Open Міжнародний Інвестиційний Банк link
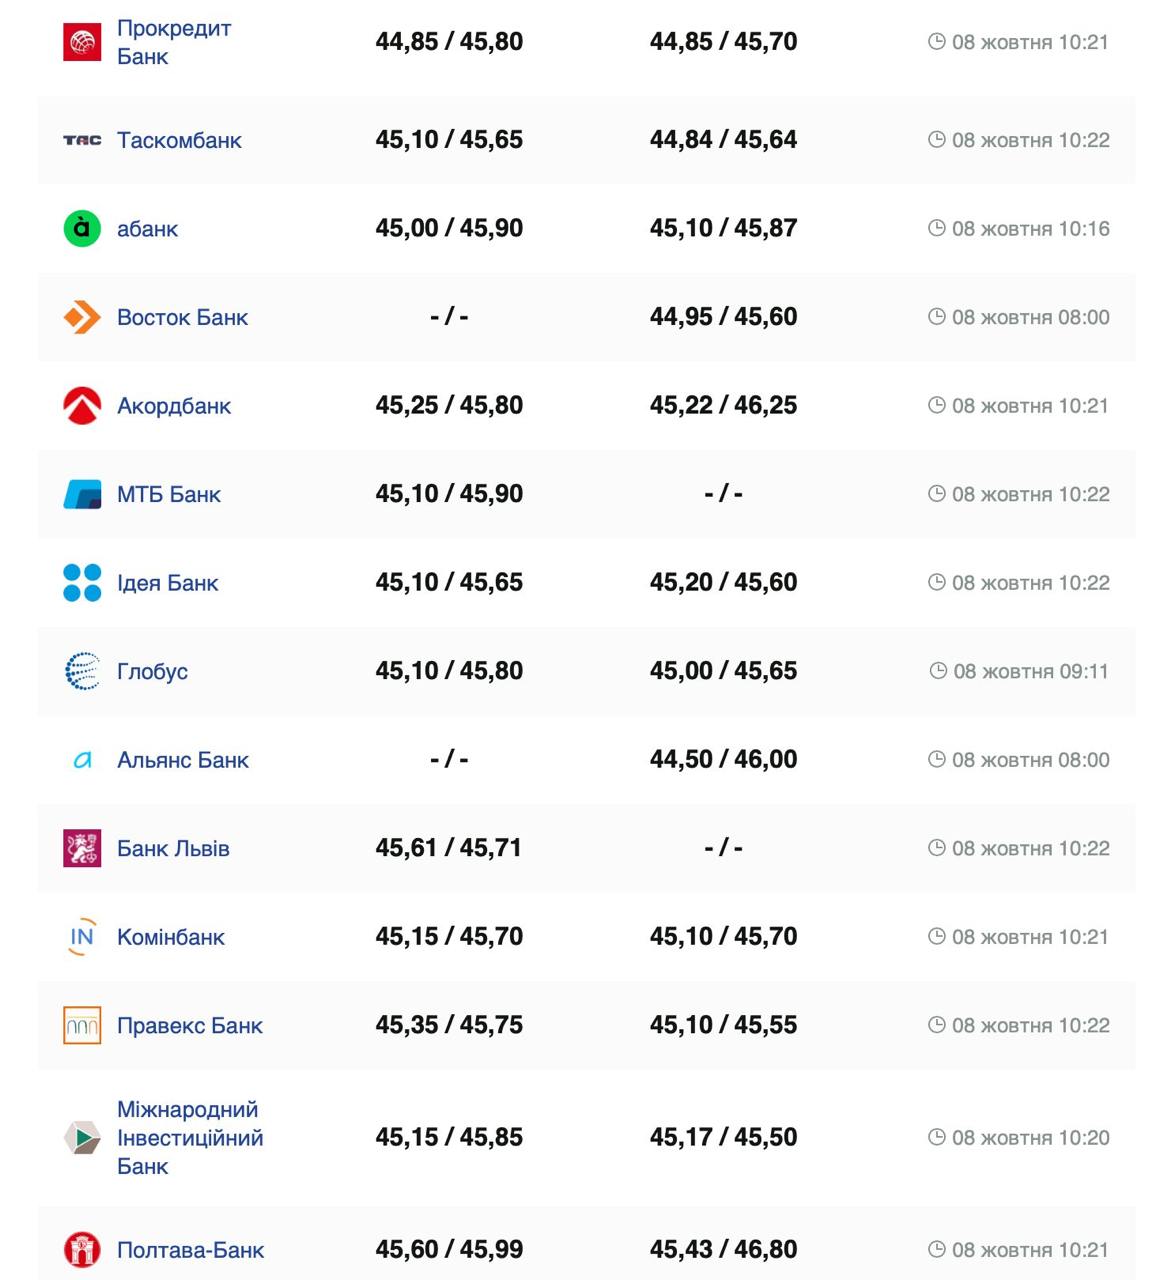 (190, 1138)
